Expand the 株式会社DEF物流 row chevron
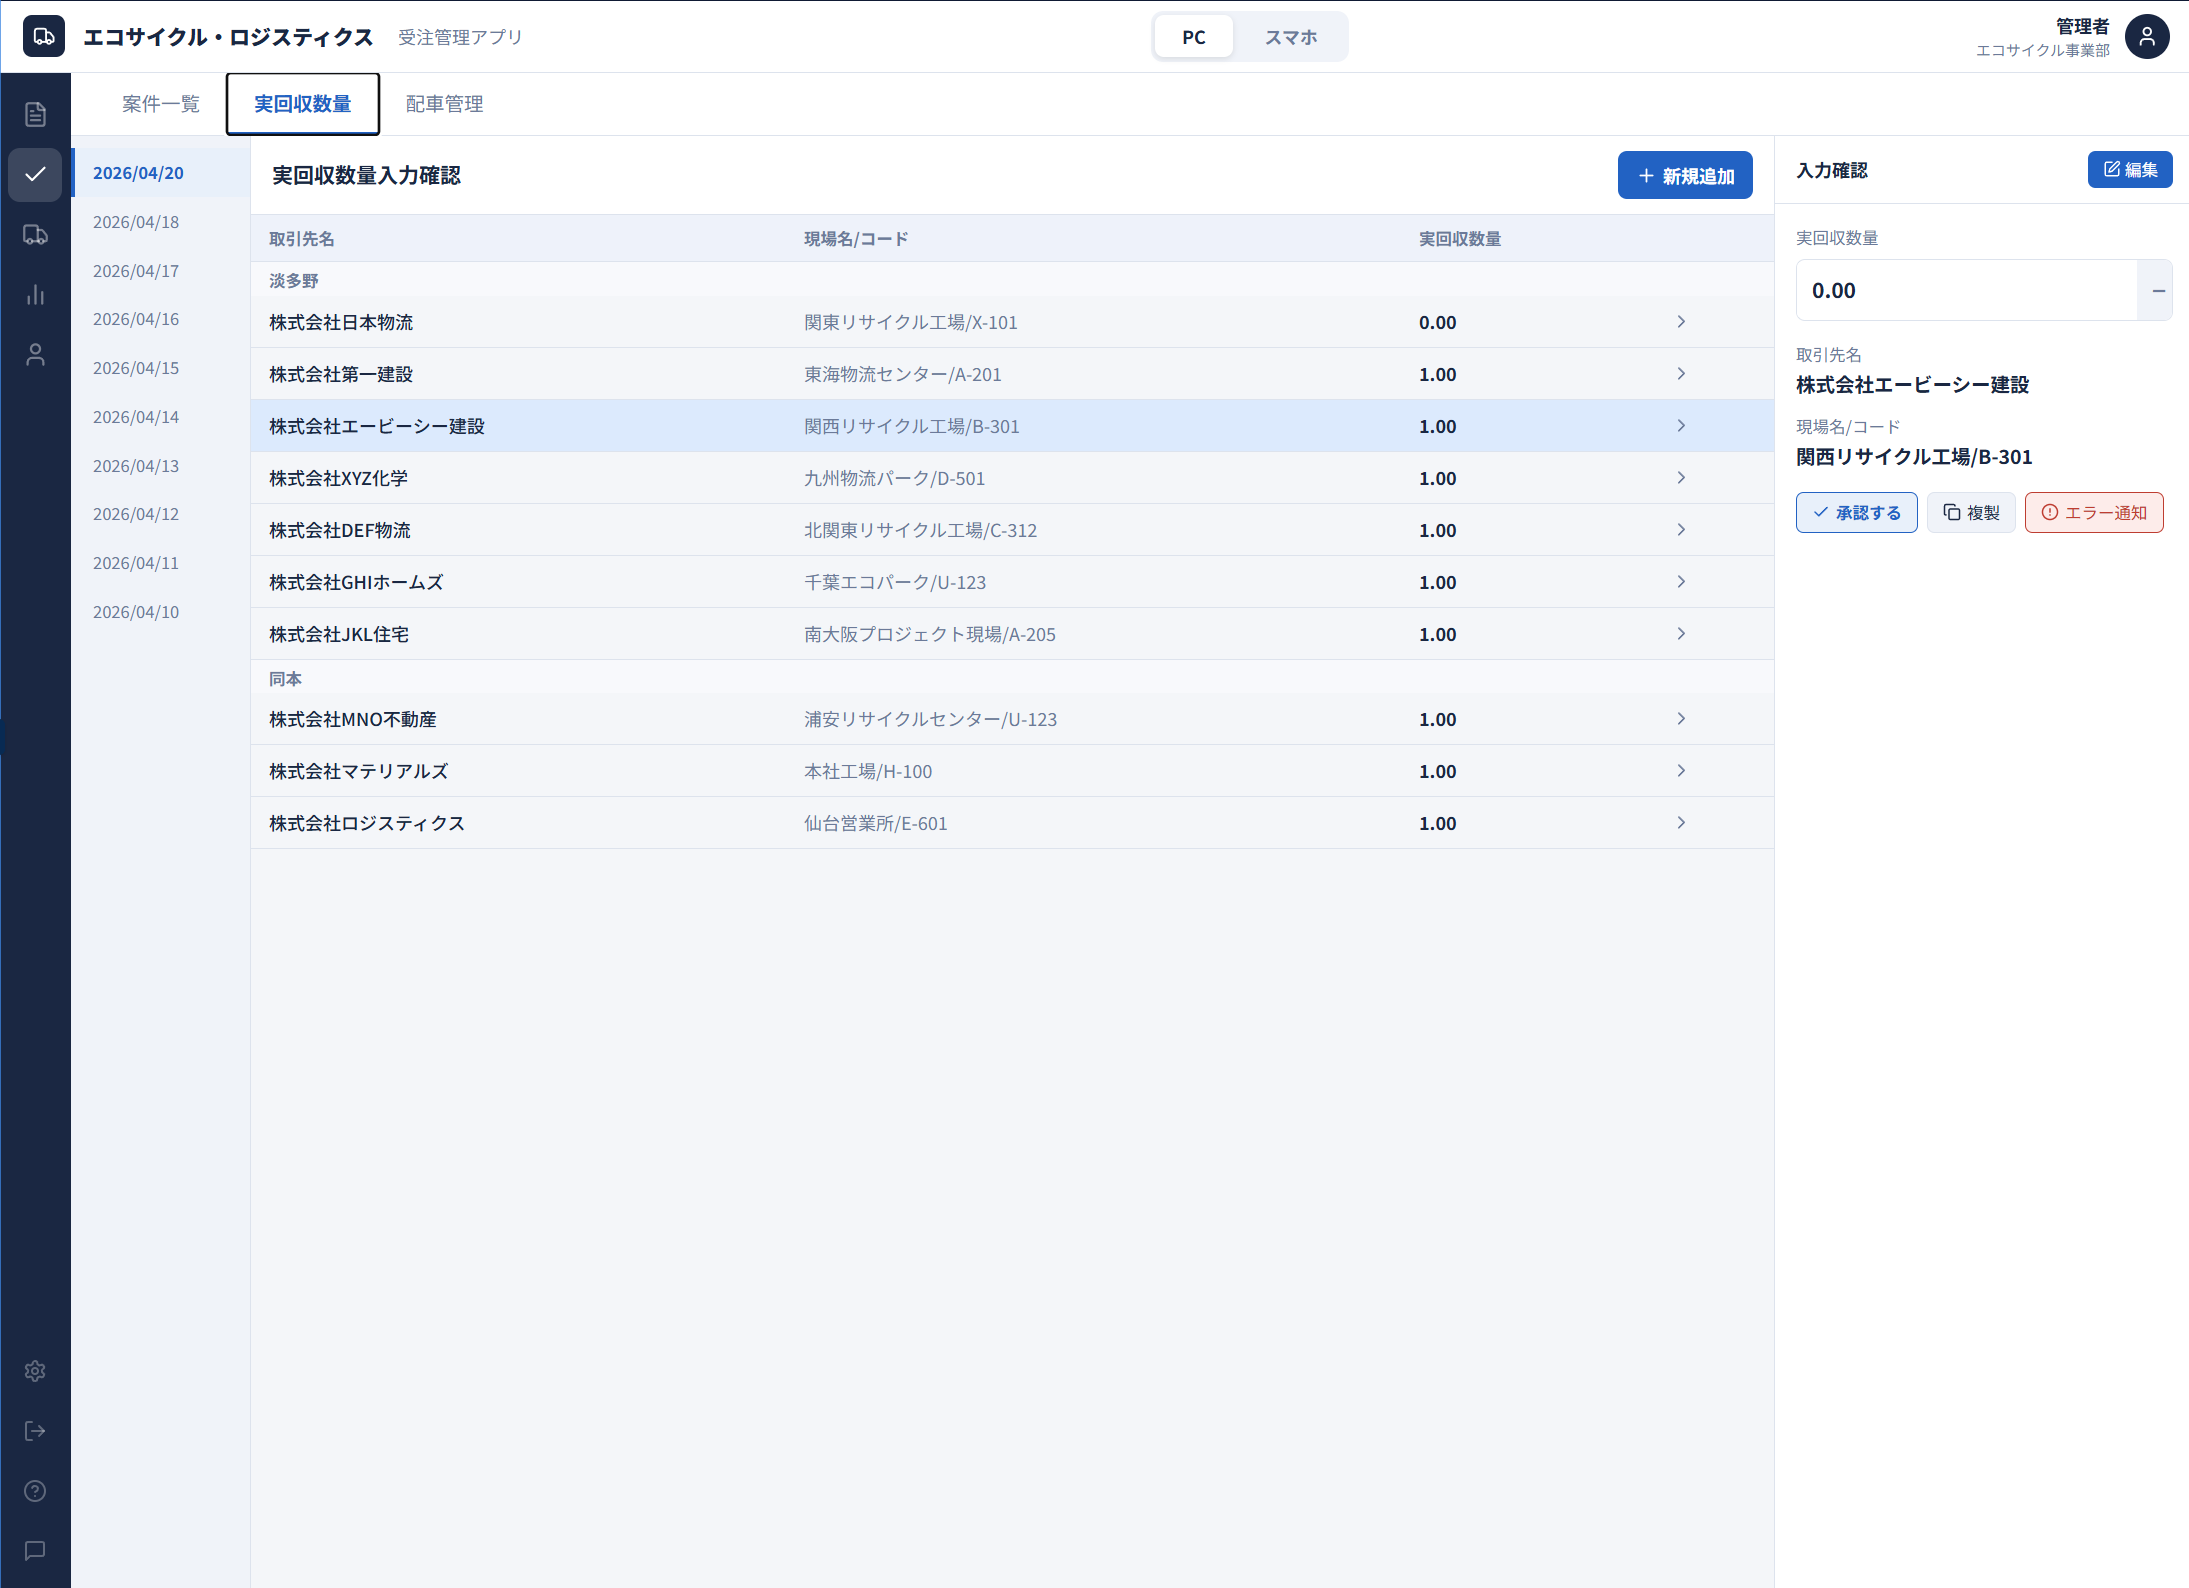Viewport: 2189px width, 1588px height. 1681,530
